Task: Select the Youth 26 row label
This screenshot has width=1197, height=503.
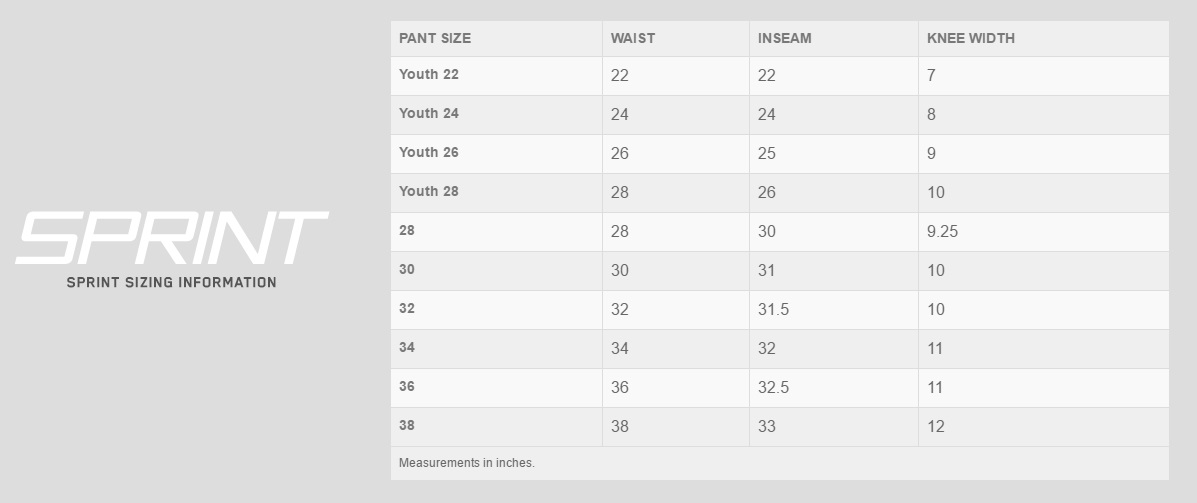Action: point(429,153)
